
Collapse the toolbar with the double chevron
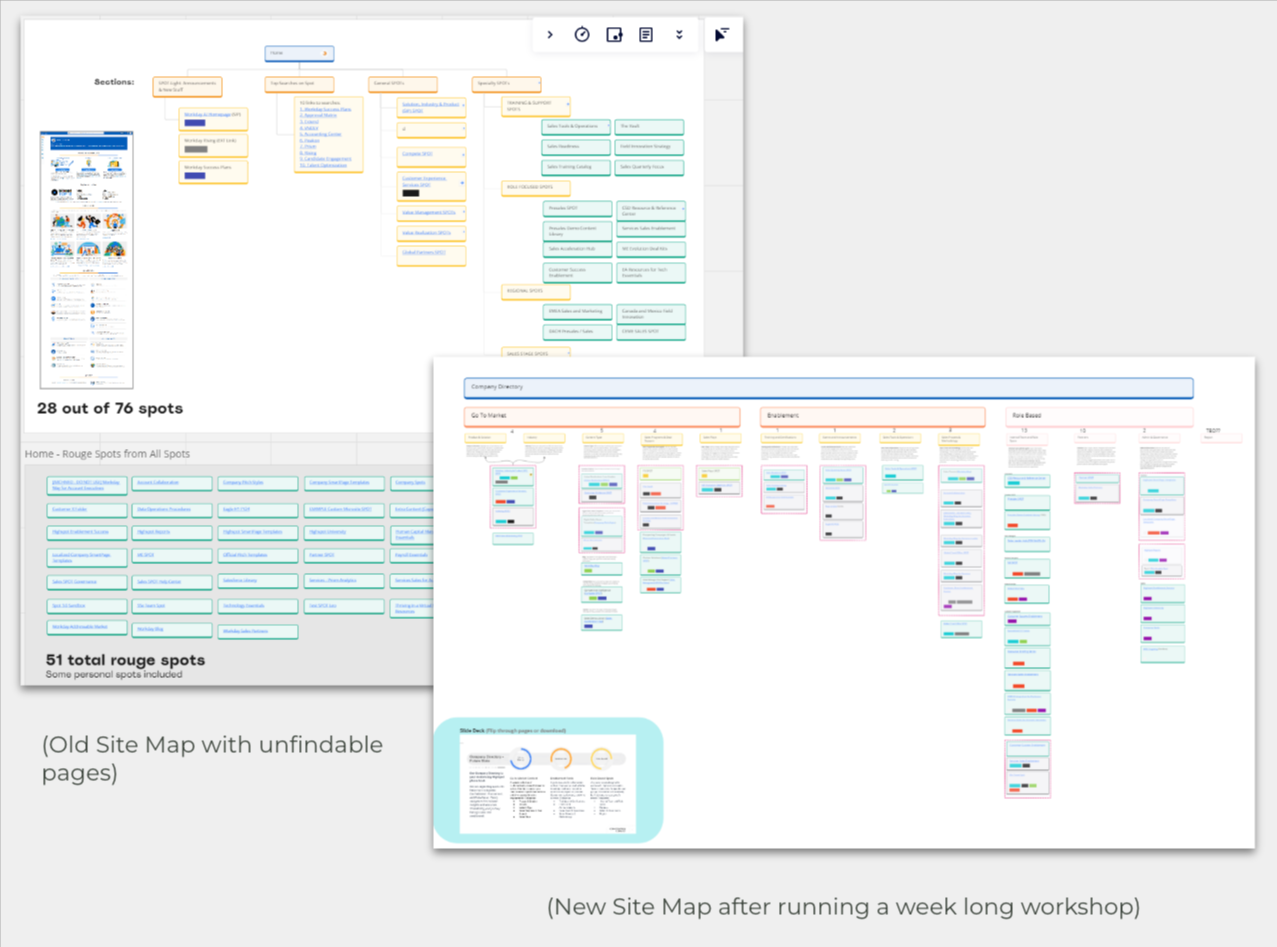point(679,35)
